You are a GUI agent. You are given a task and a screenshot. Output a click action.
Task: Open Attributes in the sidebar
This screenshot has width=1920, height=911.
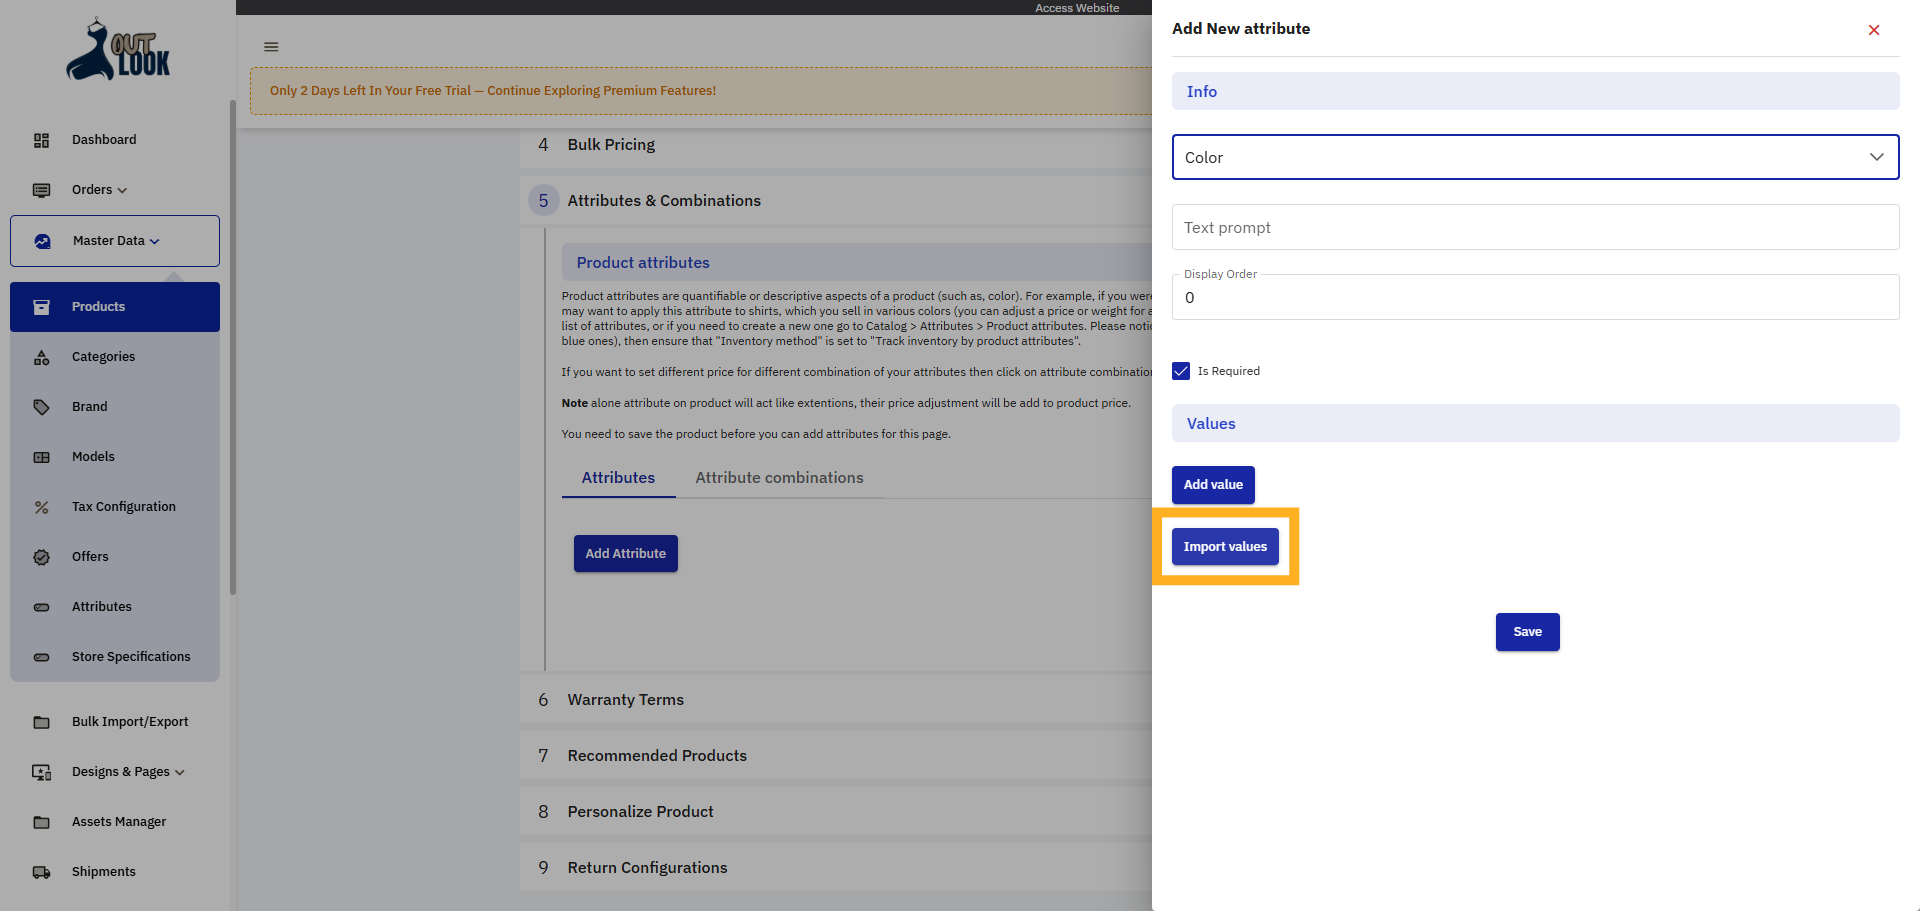tap(115, 607)
